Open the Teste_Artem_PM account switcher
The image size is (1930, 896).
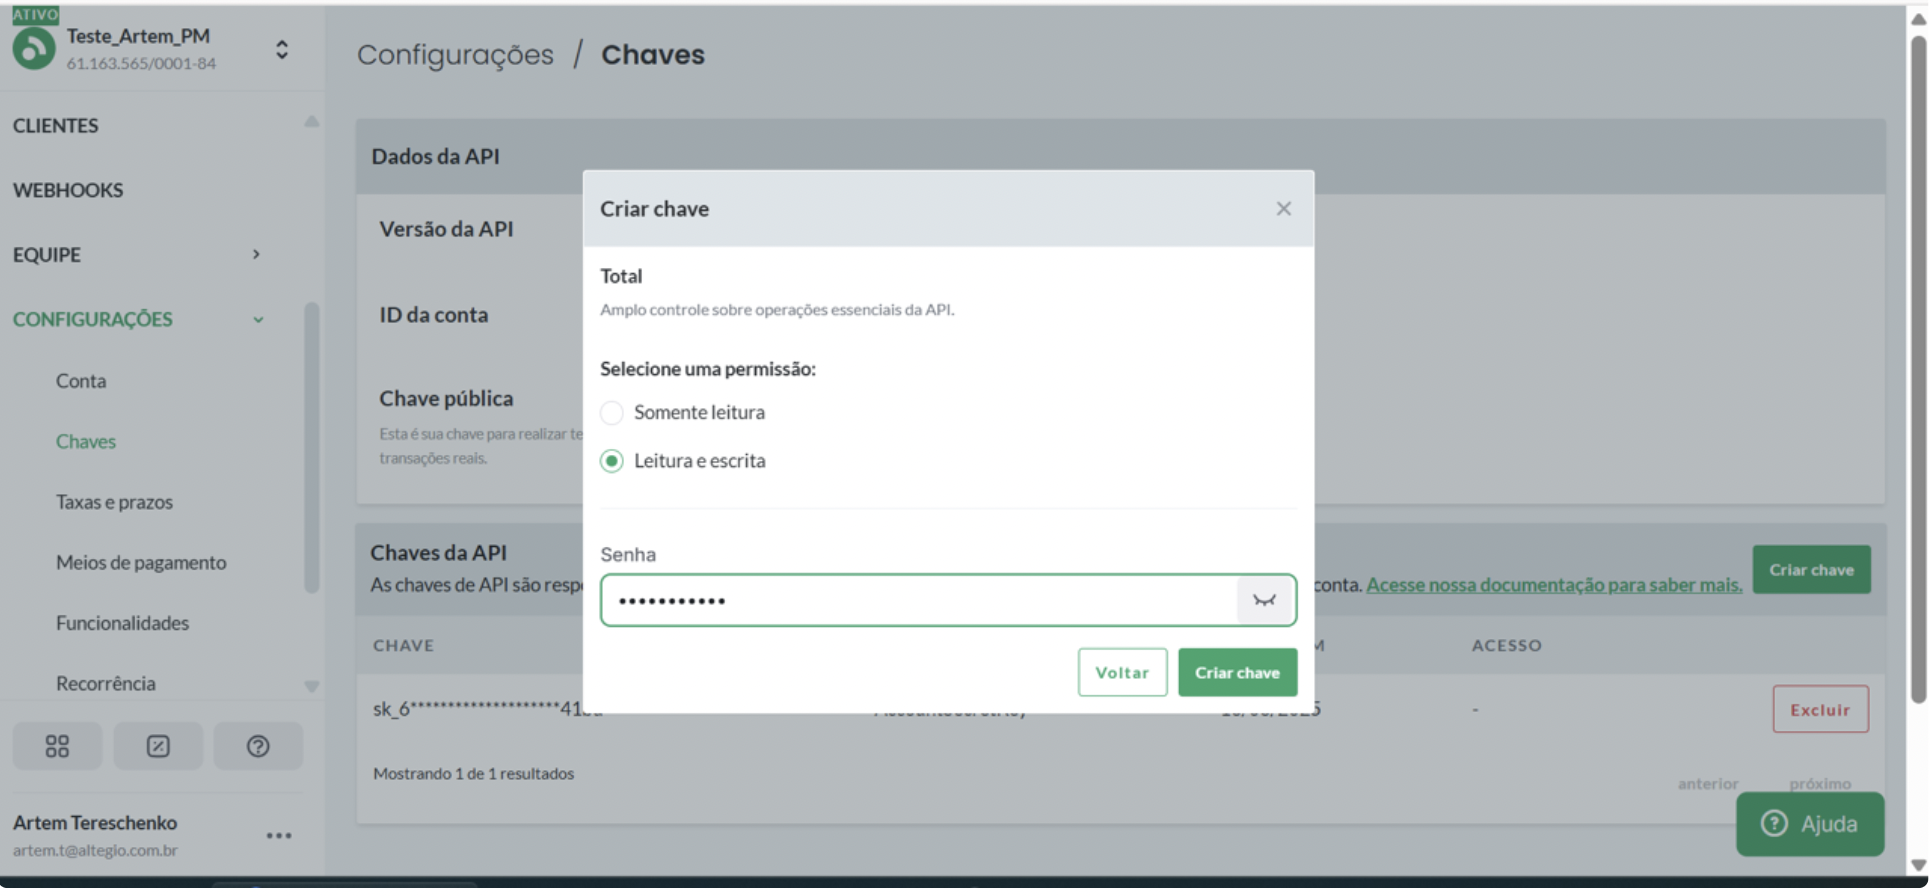282,50
